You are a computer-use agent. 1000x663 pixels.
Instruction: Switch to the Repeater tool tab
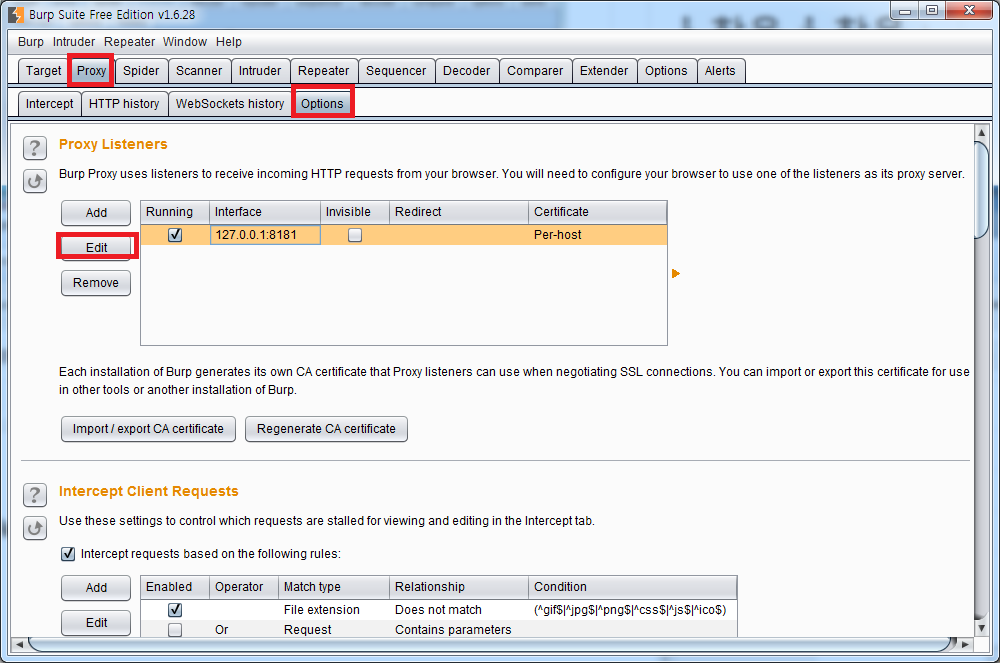coord(323,71)
